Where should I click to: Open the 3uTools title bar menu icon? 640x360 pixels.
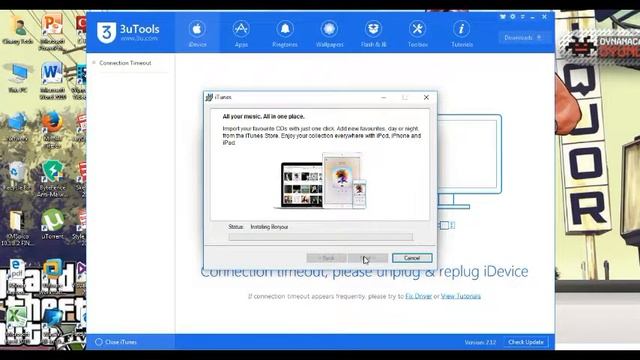click(x=522, y=17)
